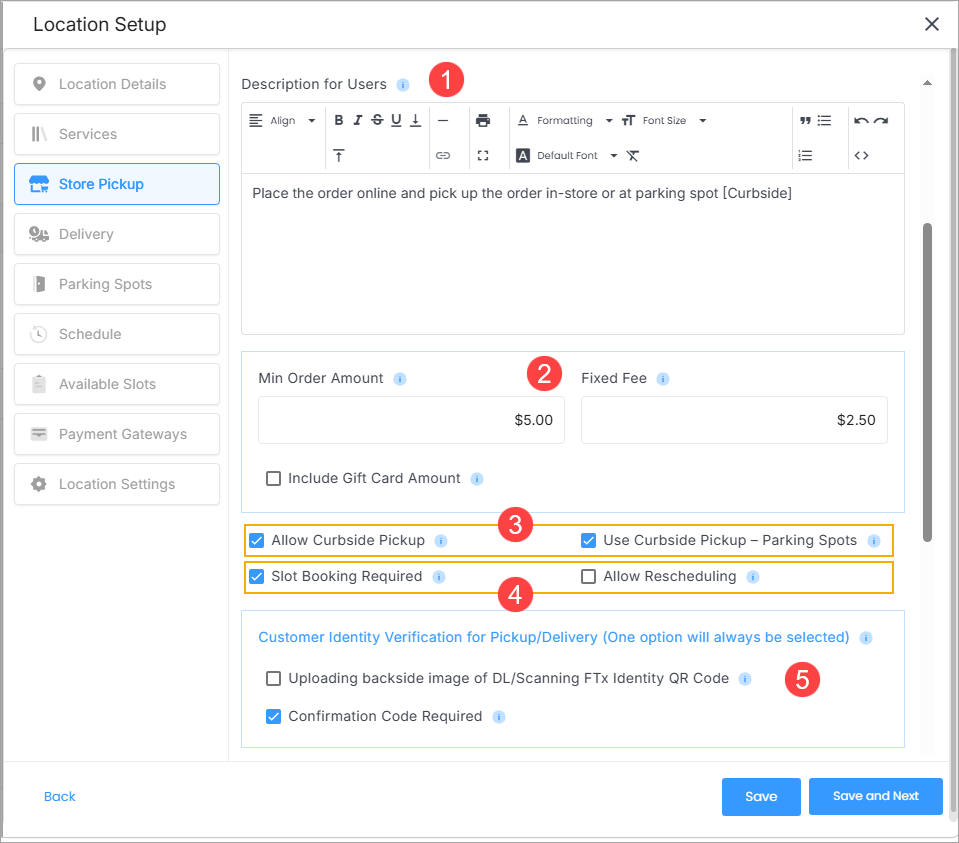Viewport: 959px width, 843px height.
Task: Show info for Use Curbside Pickup Parking Spots
Action: [874, 541]
